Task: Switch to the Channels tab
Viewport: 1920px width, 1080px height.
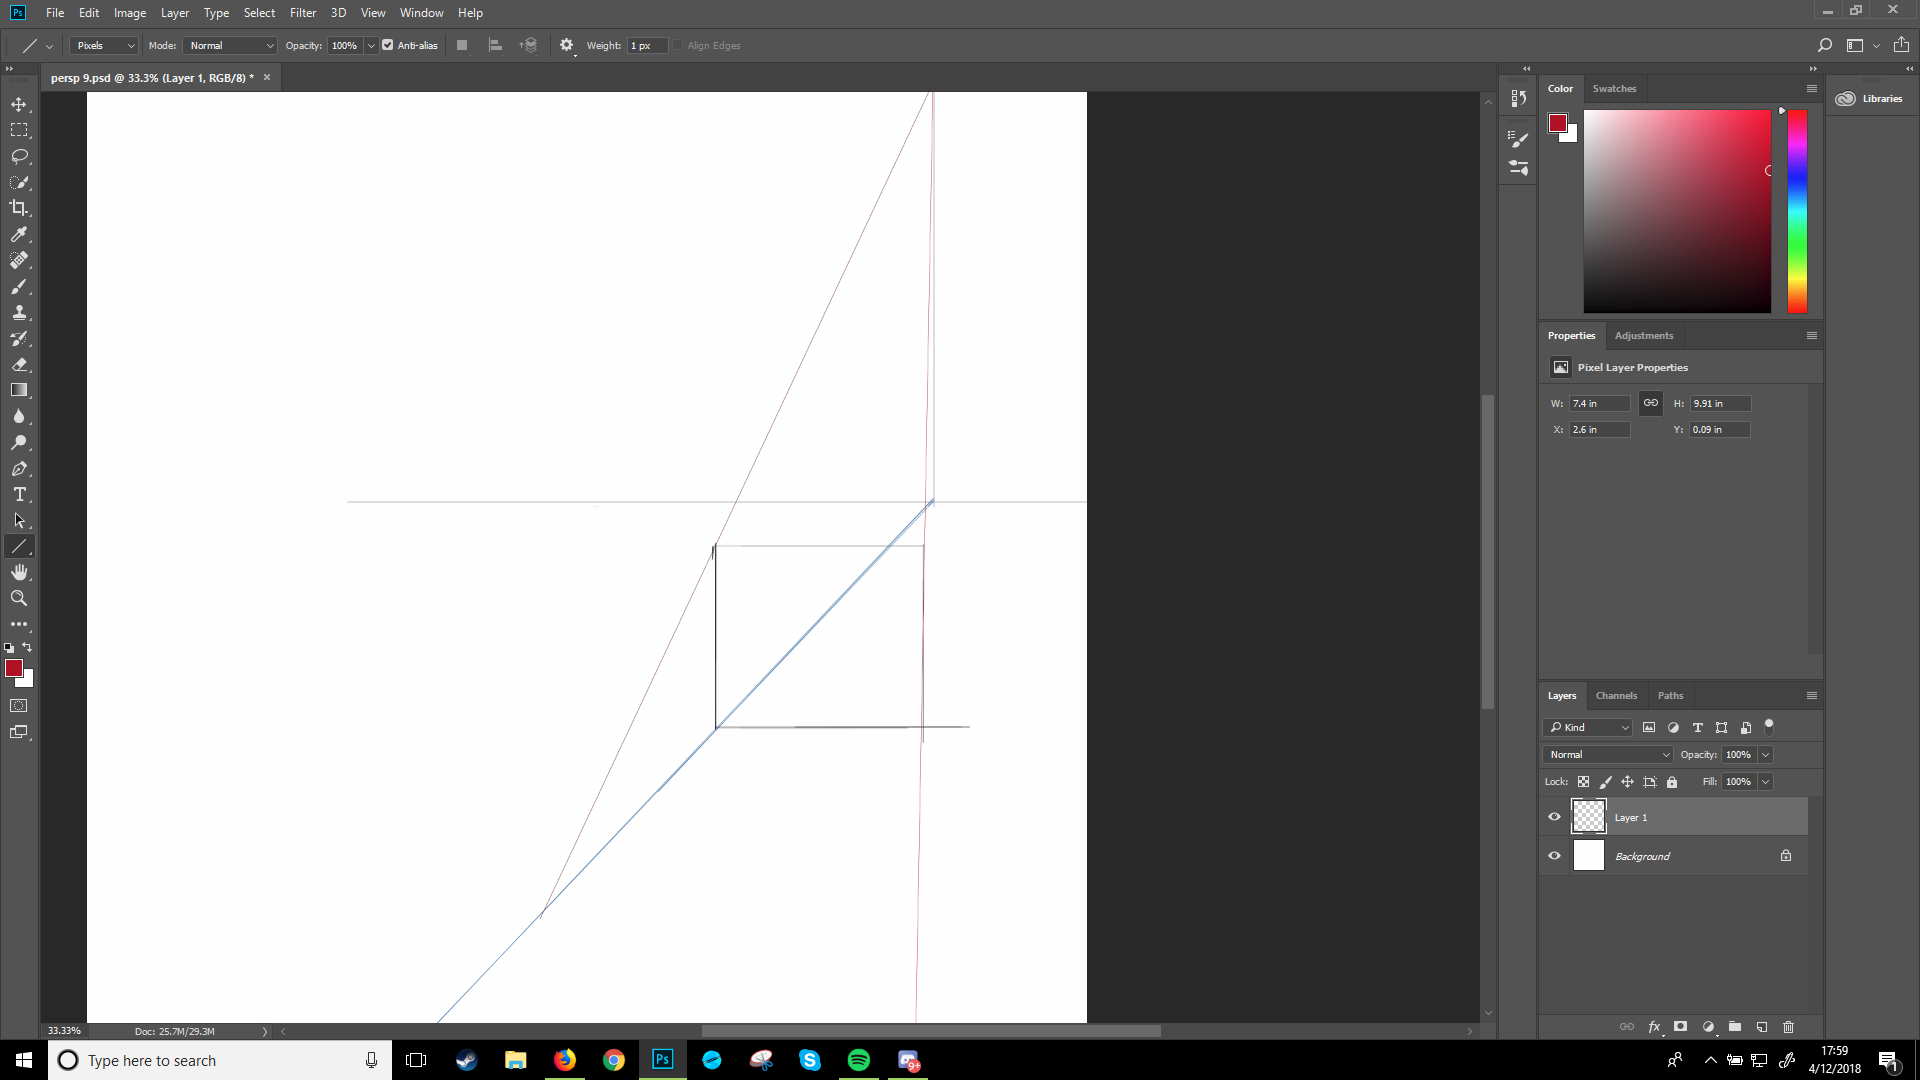Action: 1616,695
